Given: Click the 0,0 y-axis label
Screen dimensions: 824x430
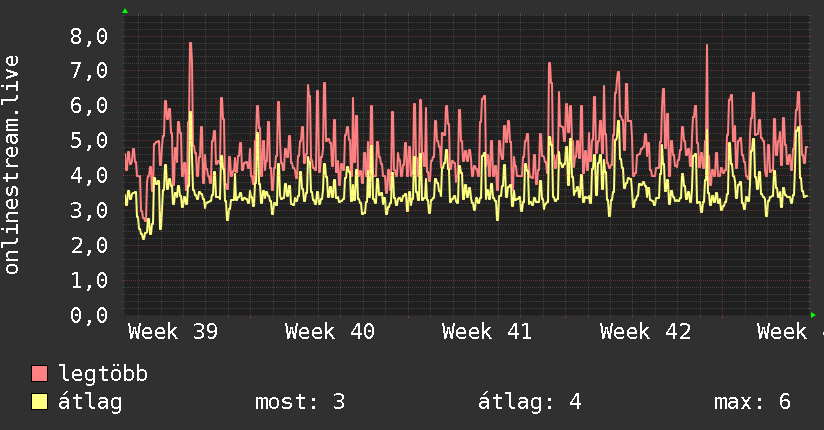Looking at the screenshot, I should (89, 315).
